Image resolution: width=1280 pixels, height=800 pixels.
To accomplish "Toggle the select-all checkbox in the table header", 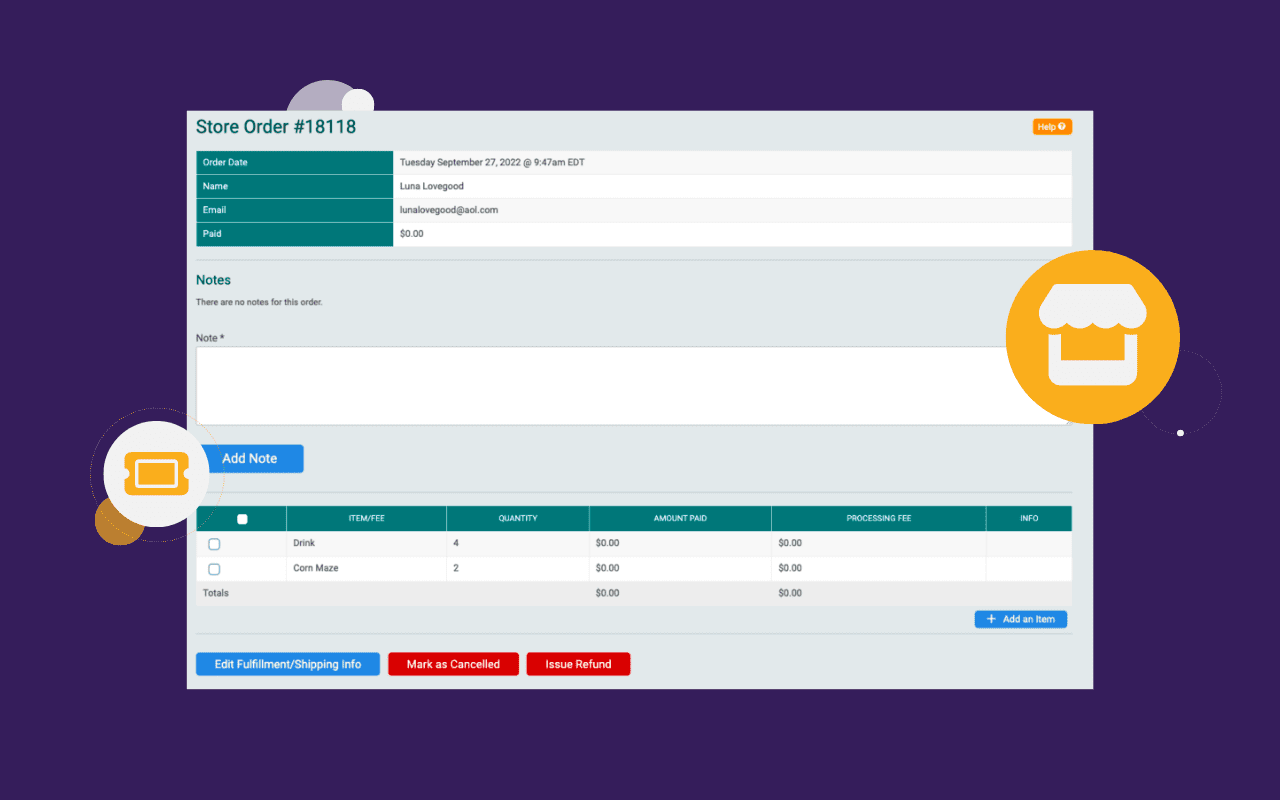I will [x=240, y=517].
